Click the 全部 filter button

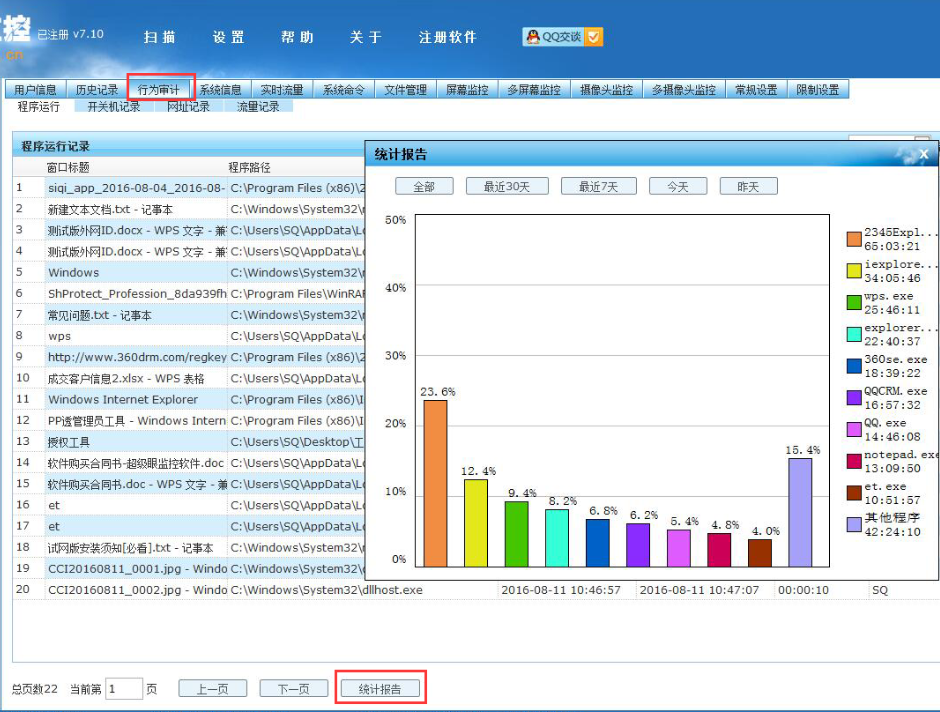click(424, 186)
